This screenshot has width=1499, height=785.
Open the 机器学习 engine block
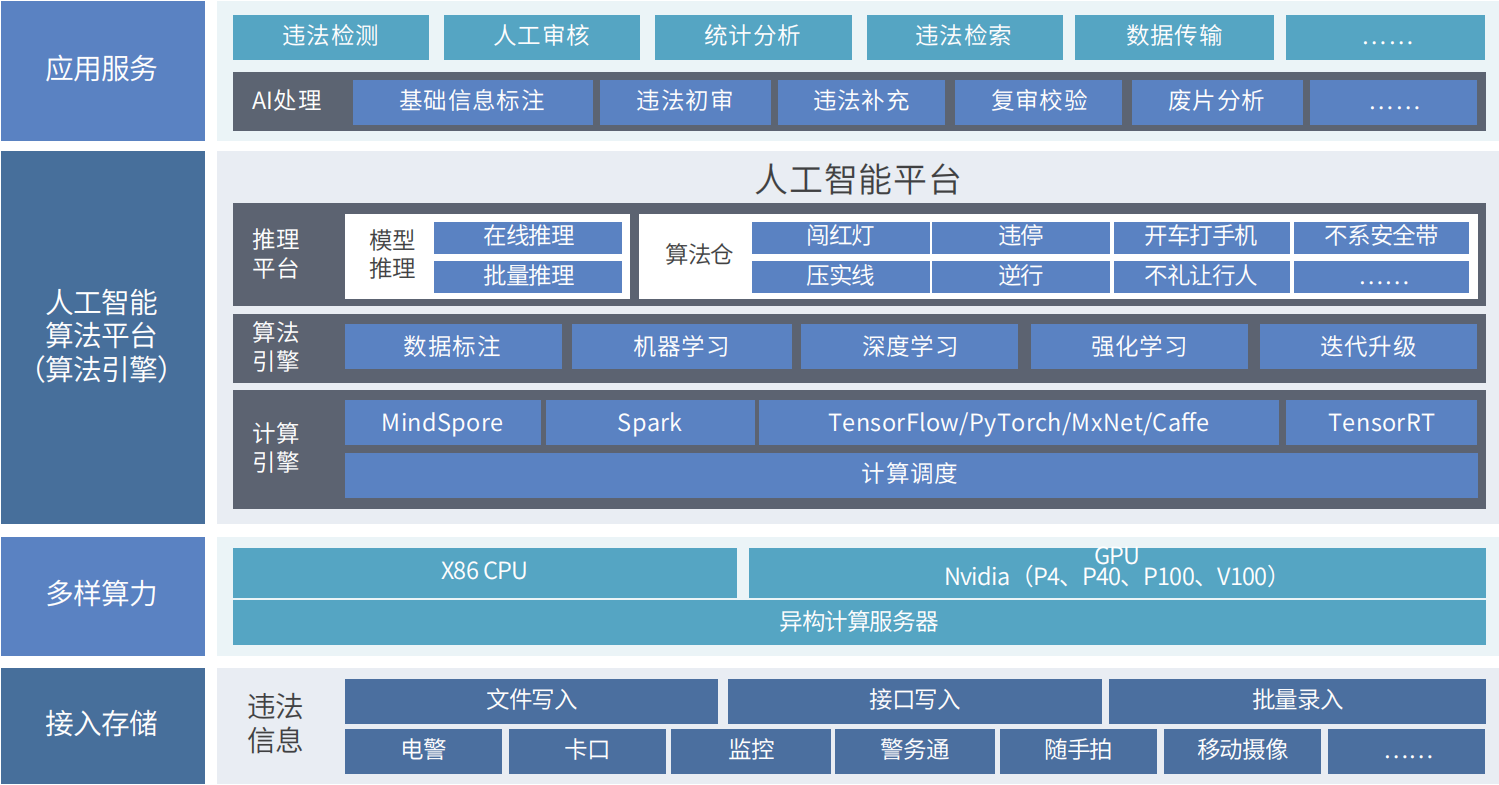(681, 346)
